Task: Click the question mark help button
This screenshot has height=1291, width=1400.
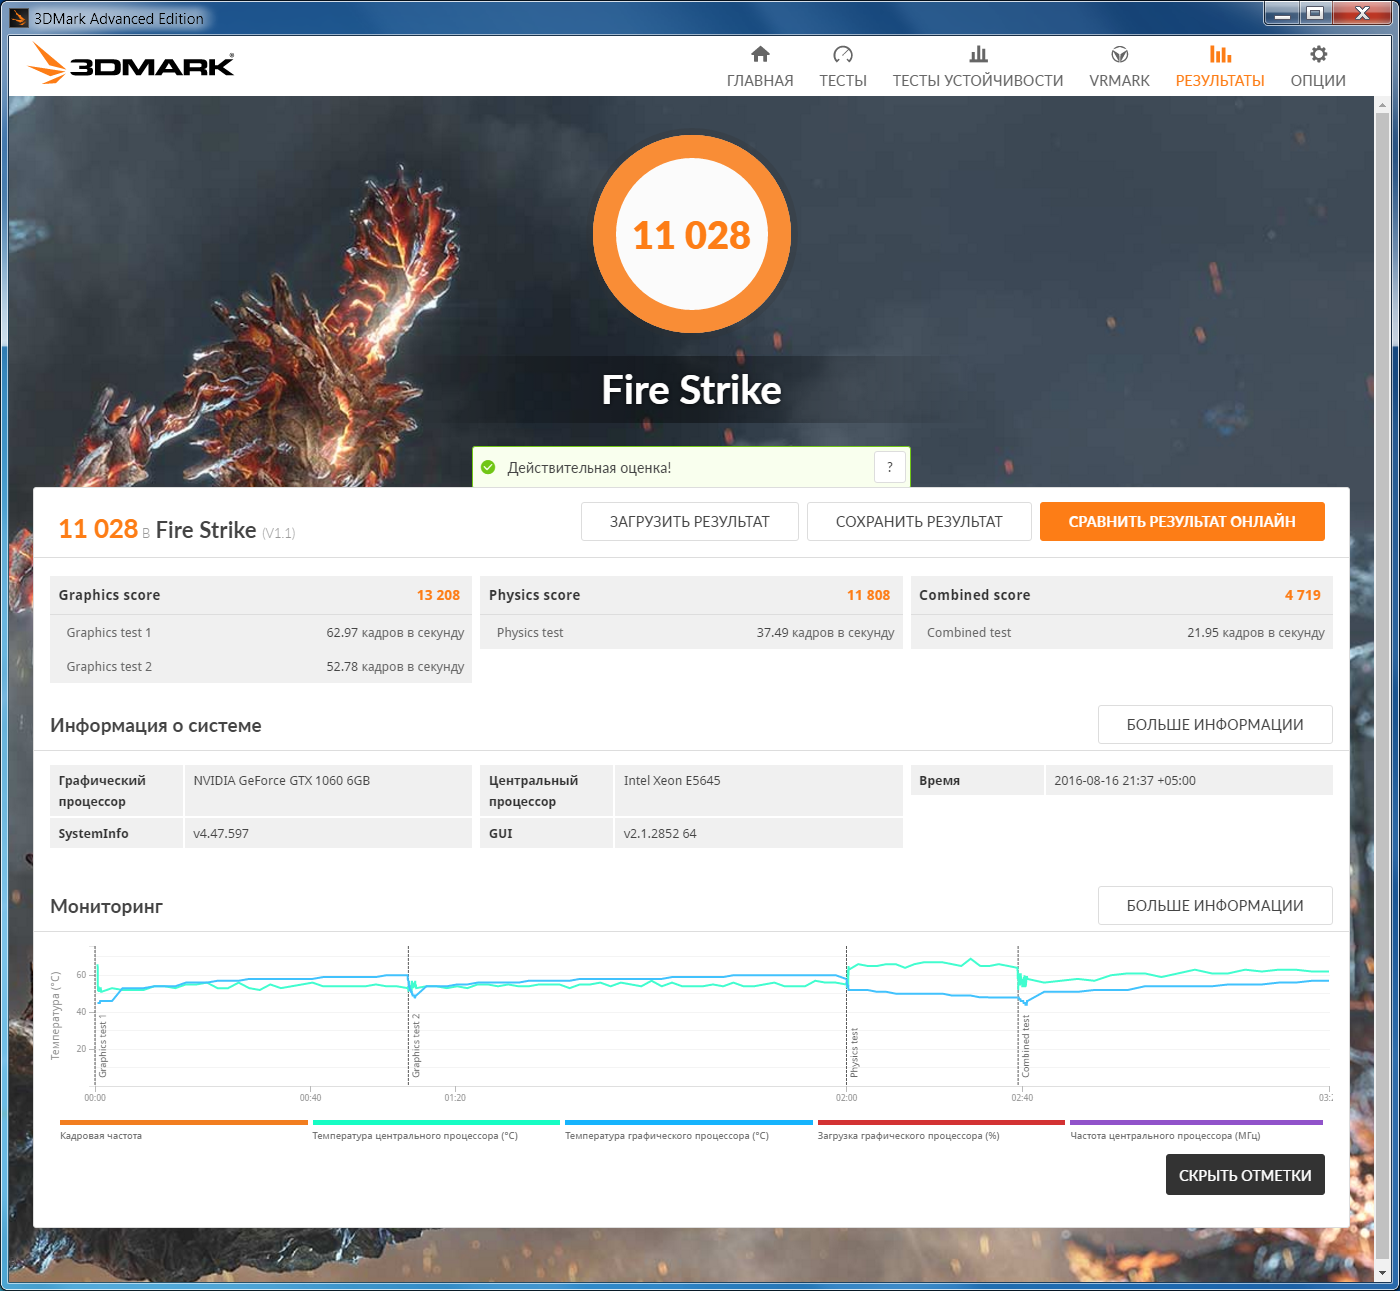Action: tap(890, 467)
